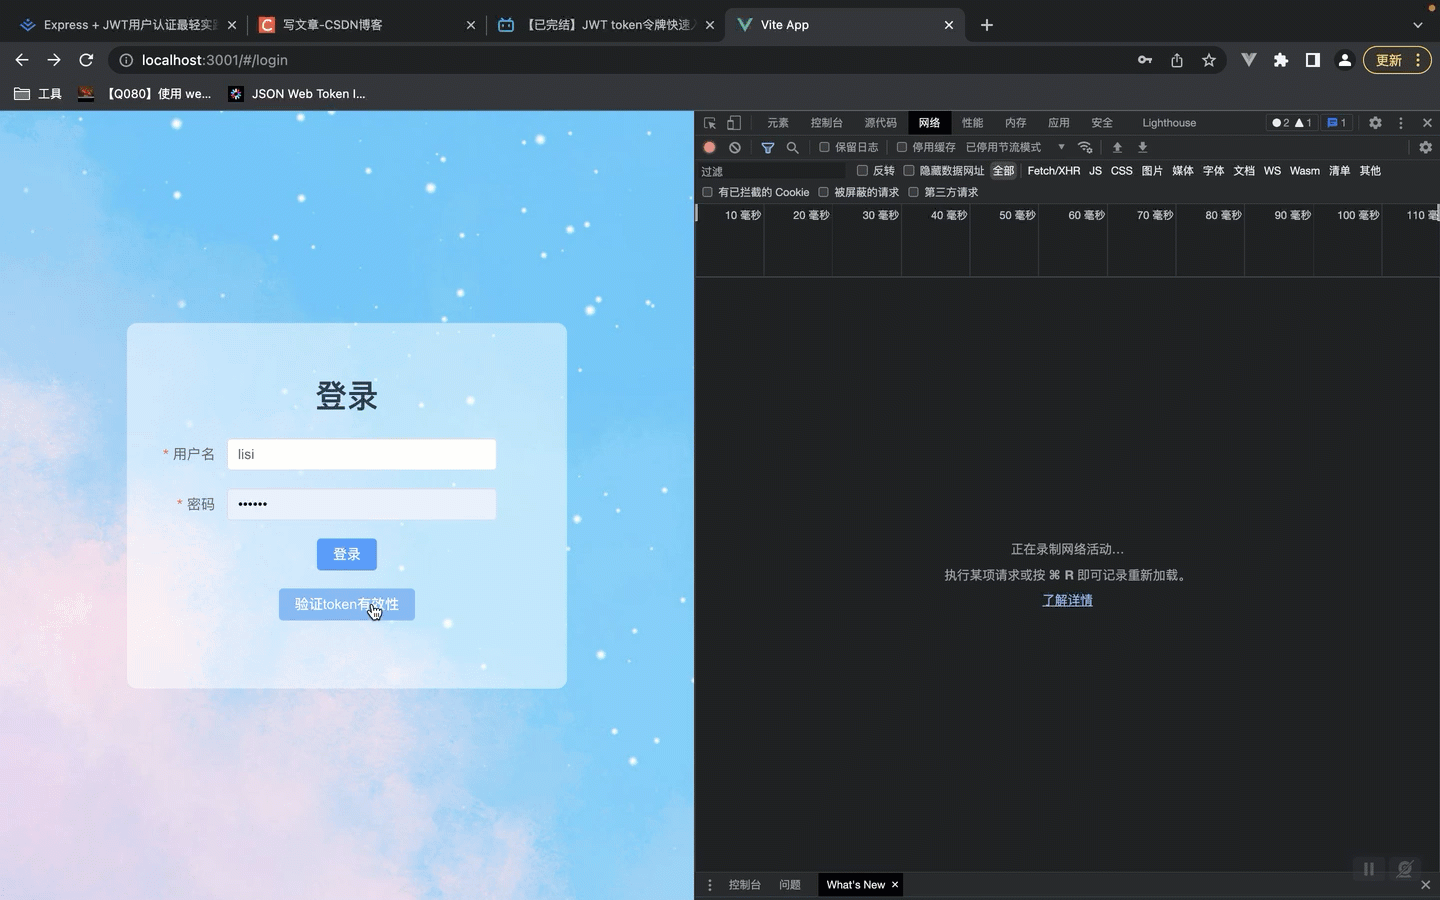This screenshot has width=1440, height=900.
Task: Open the Vue devtools extension icon
Action: tap(1249, 60)
